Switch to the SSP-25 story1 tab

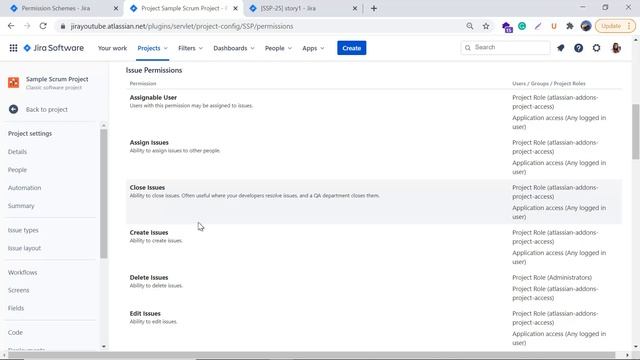point(288,8)
